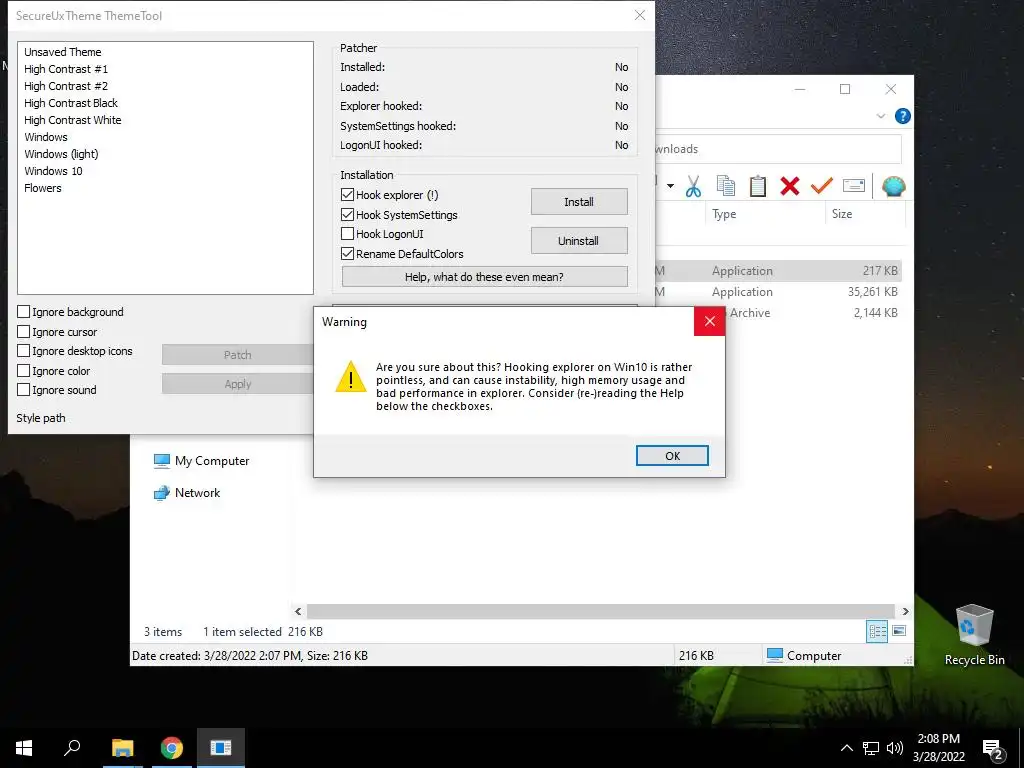
Task: Check Ignore background option
Action: [x=24, y=312]
